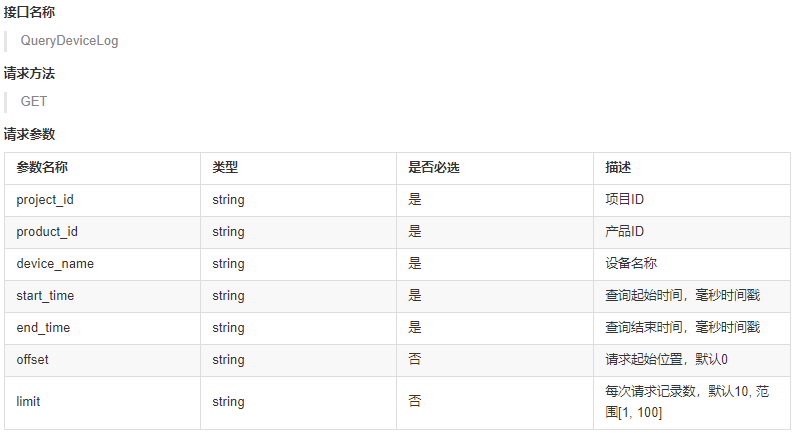Click the 设备名称 description cell
This screenshot has height=433, width=794.
pos(631,264)
